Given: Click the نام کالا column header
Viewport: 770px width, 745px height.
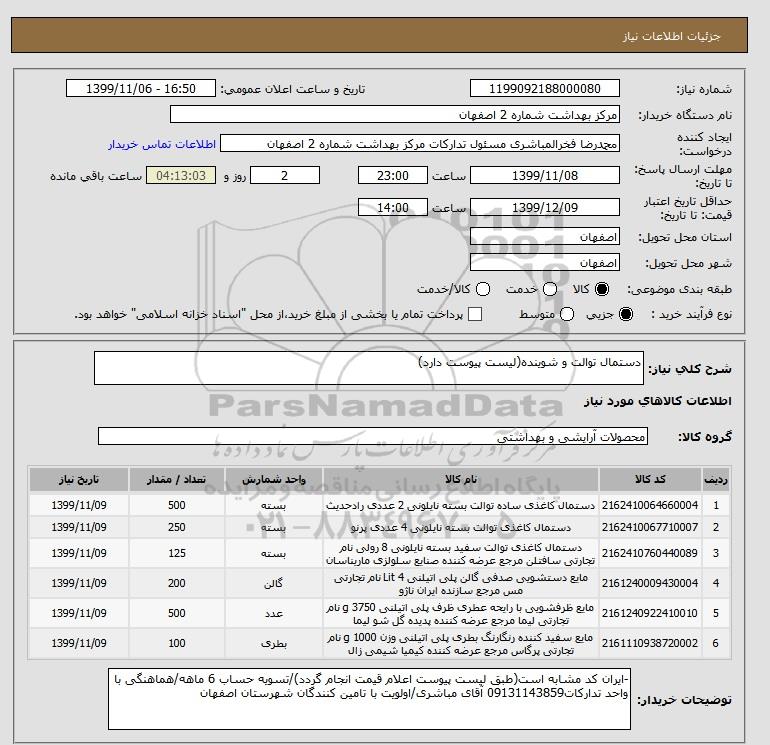Looking at the screenshot, I should (461, 479).
